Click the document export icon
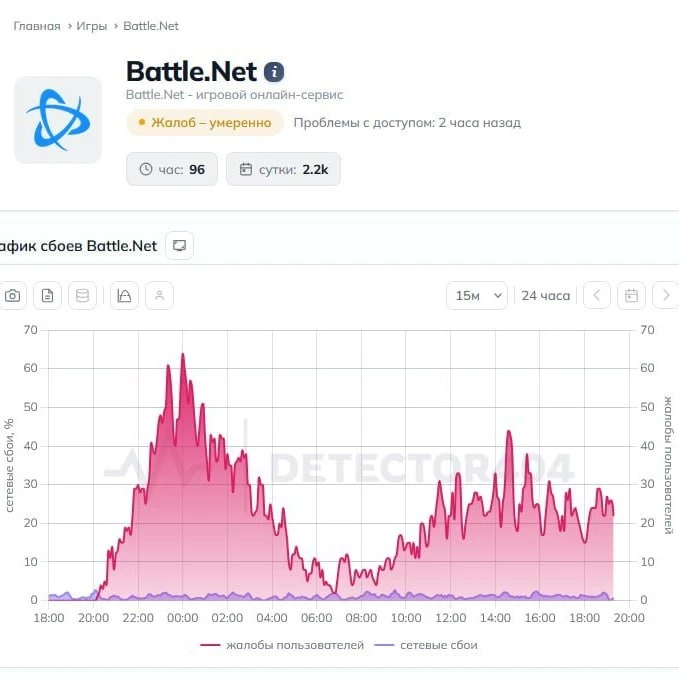The image size is (679, 679). click(x=48, y=296)
